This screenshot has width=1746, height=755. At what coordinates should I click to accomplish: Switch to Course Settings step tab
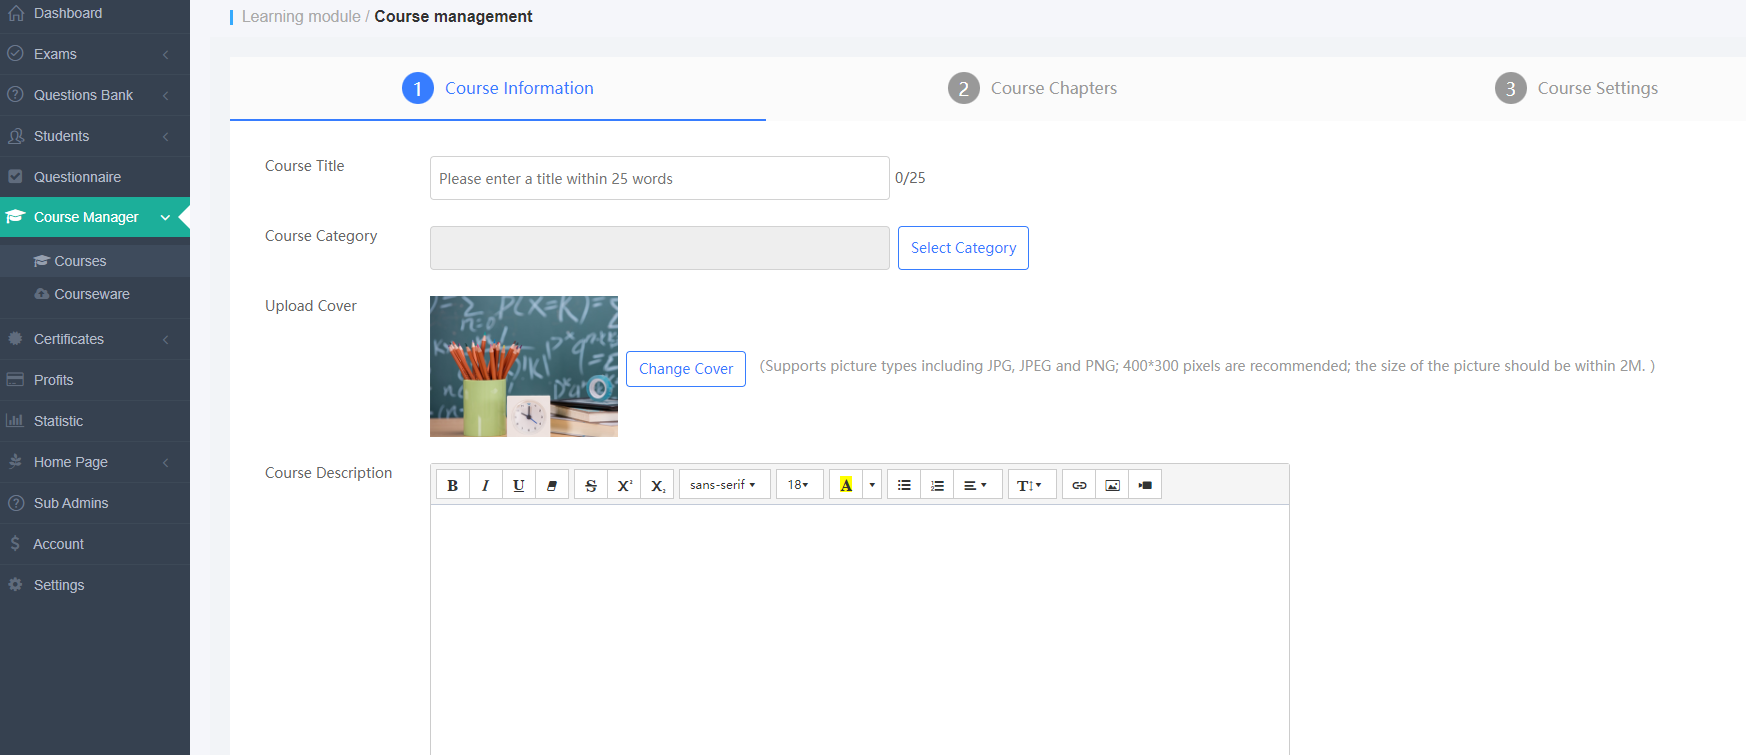point(1577,88)
